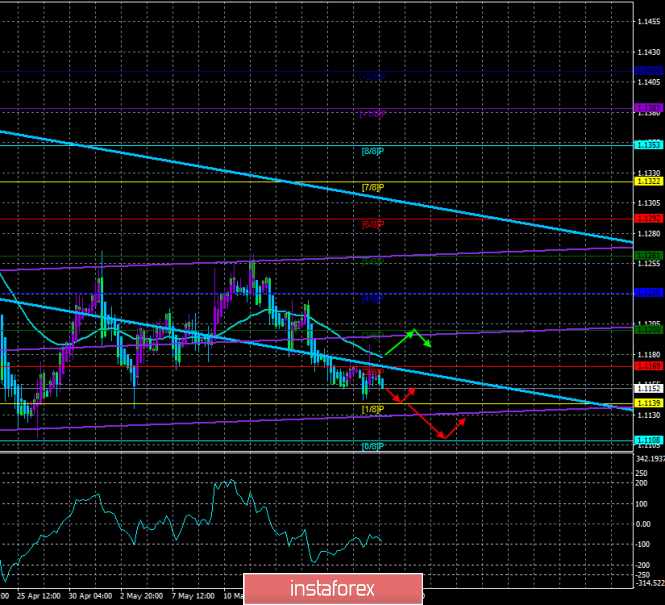665x605 pixels.
Task: Click the 1.1180 price axis label
Action: point(649,354)
